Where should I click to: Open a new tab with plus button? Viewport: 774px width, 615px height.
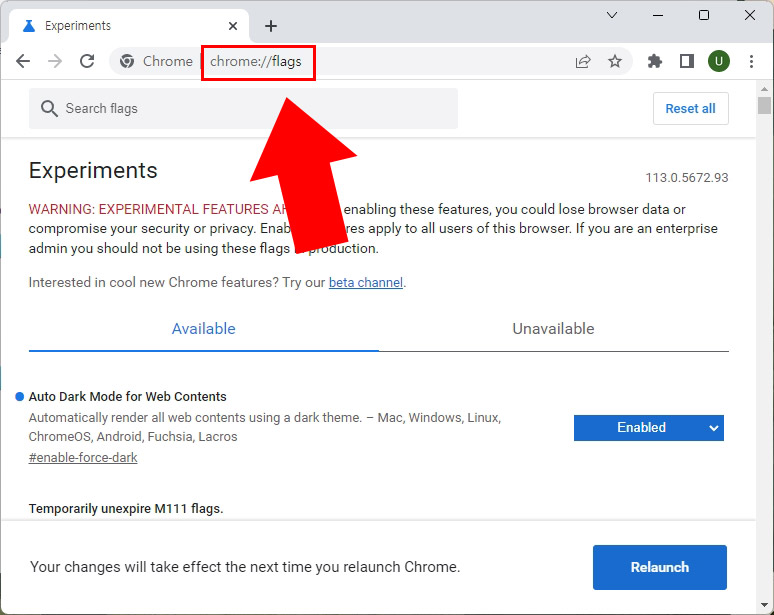click(271, 26)
